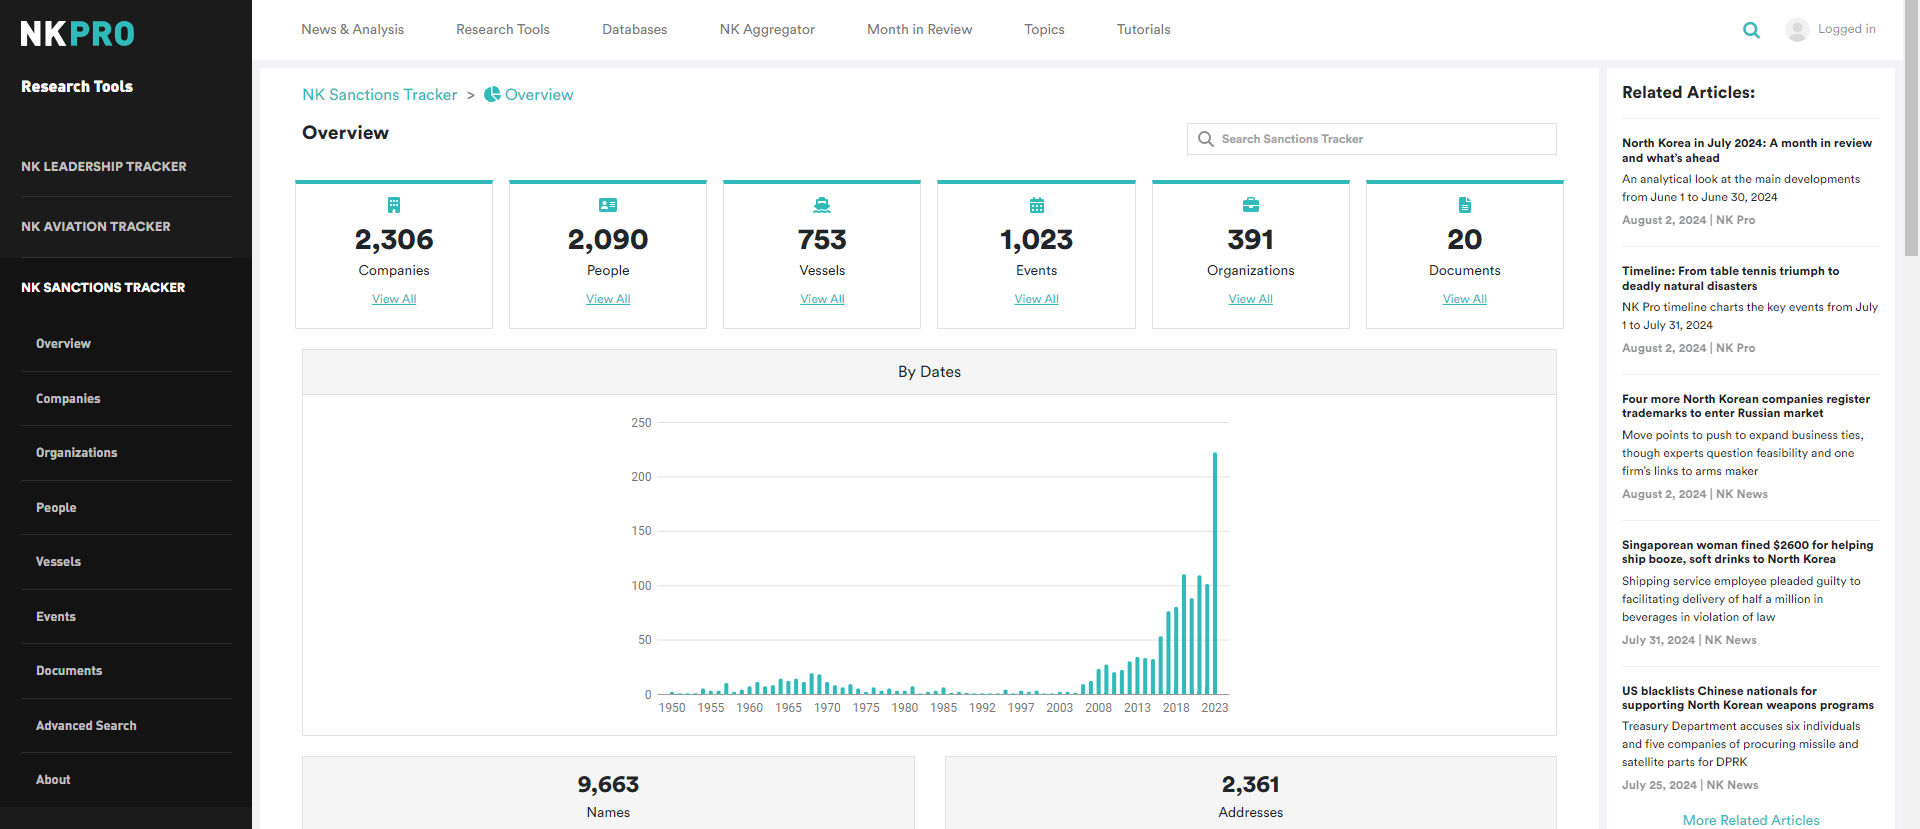This screenshot has height=829, width=1920.
Task: Open article North Korea in July 2024 review
Action: (1746, 150)
